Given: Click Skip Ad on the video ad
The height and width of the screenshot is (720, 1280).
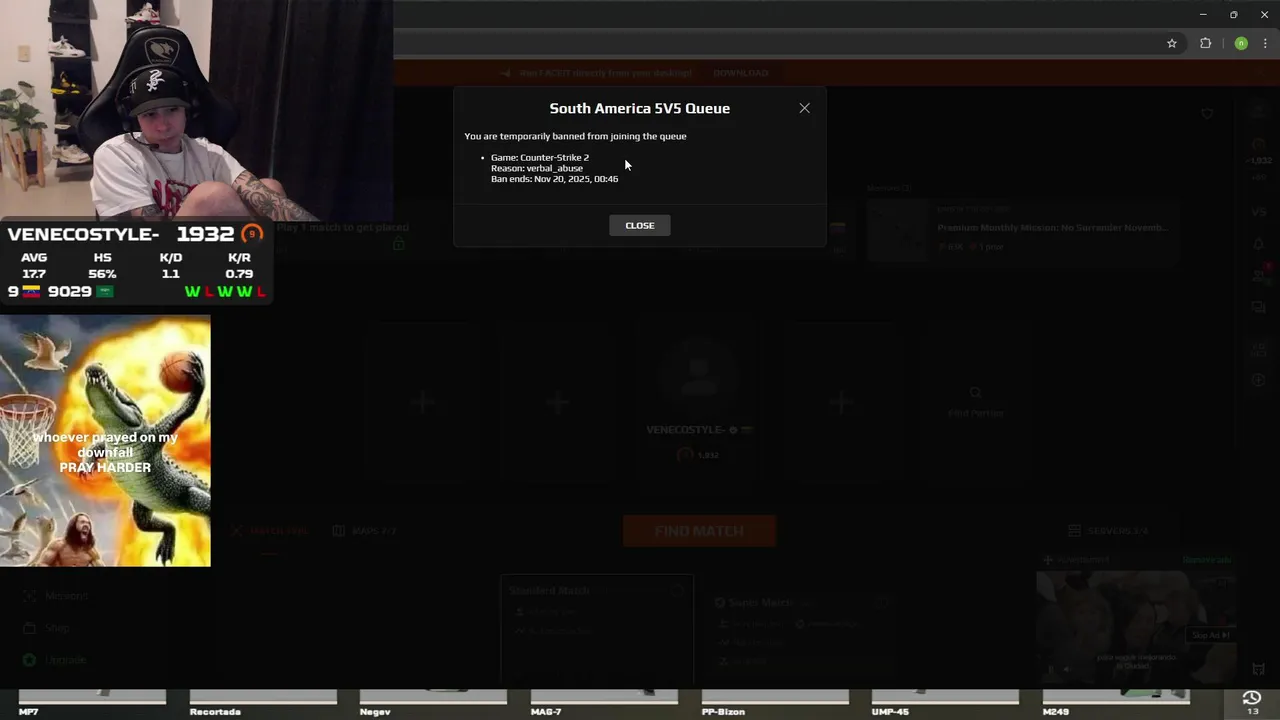Looking at the screenshot, I should (x=1210, y=635).
